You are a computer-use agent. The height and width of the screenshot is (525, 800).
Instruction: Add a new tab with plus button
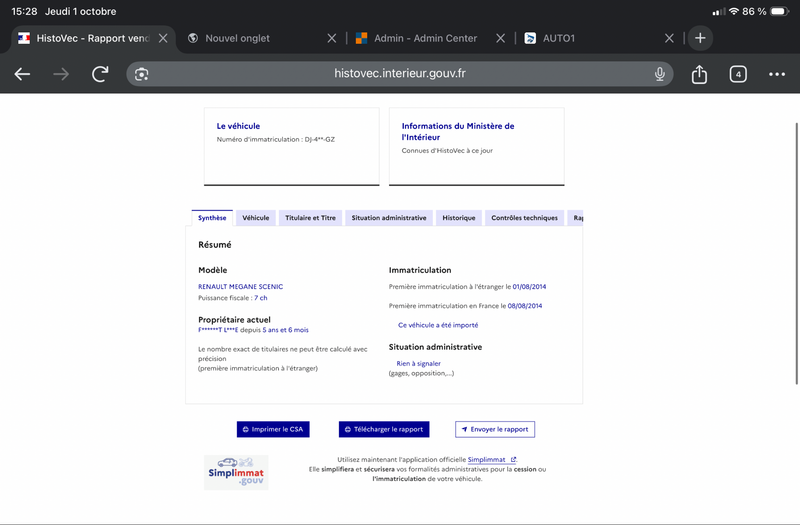700,38
